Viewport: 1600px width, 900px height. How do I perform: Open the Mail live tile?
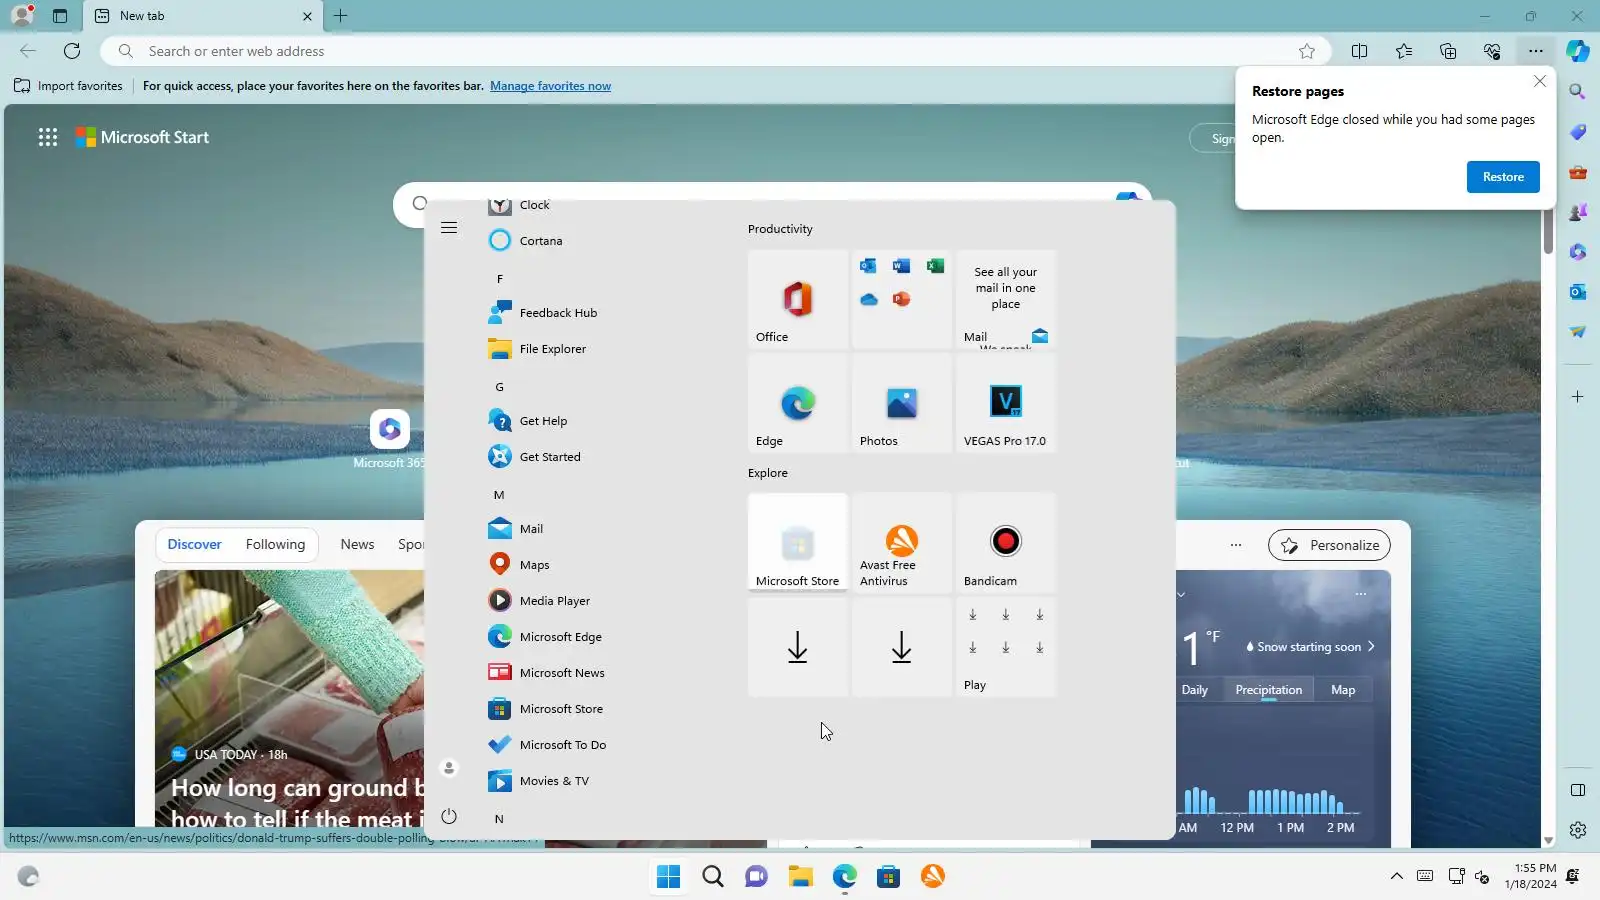(x=1006, y=299)
